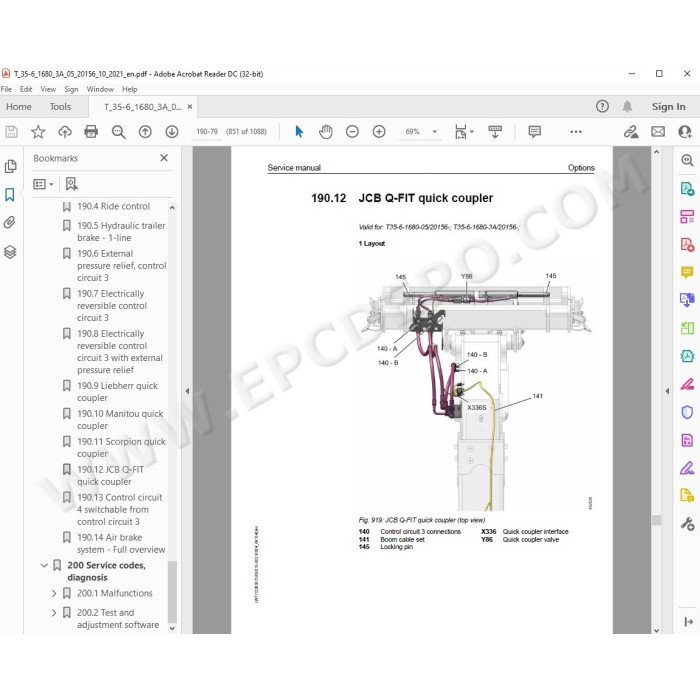
Task: Open Help question mark icon
Action: [602, 106]
